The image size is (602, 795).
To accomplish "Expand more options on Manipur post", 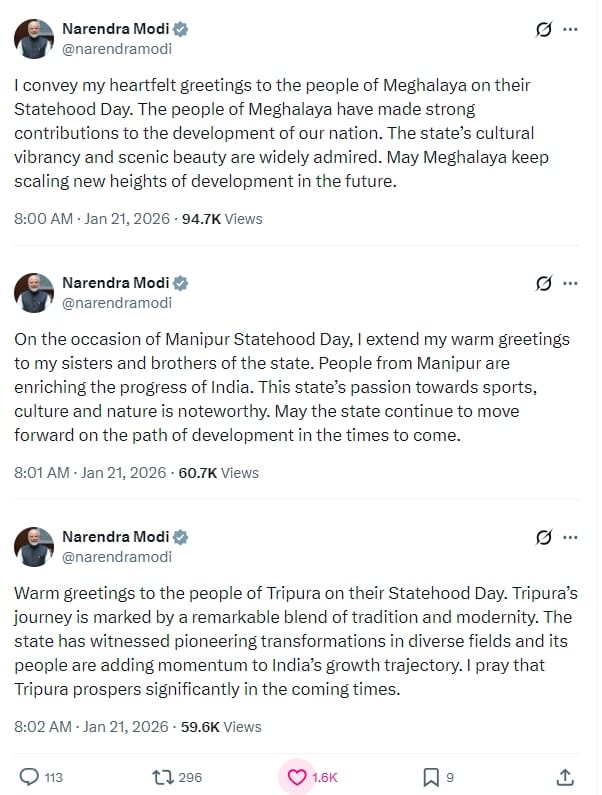I will (571, 284).
